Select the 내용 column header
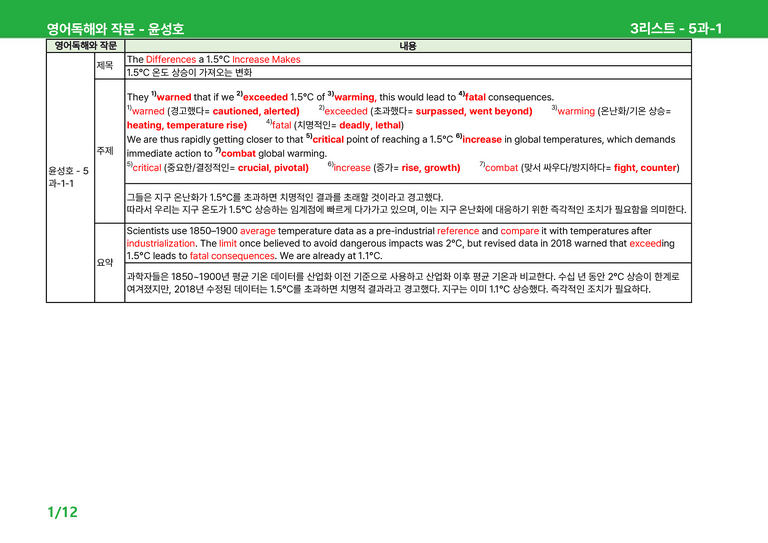Viewport: 768px width, 543px height. click(408, 46)
